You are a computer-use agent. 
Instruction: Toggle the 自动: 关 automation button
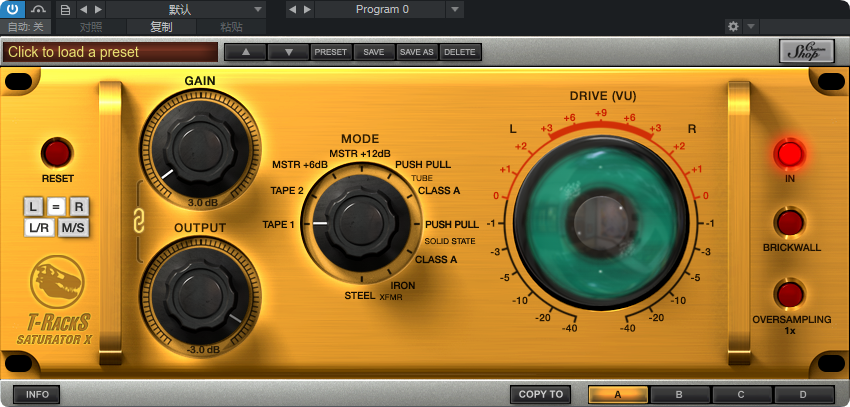pos(25,27)
